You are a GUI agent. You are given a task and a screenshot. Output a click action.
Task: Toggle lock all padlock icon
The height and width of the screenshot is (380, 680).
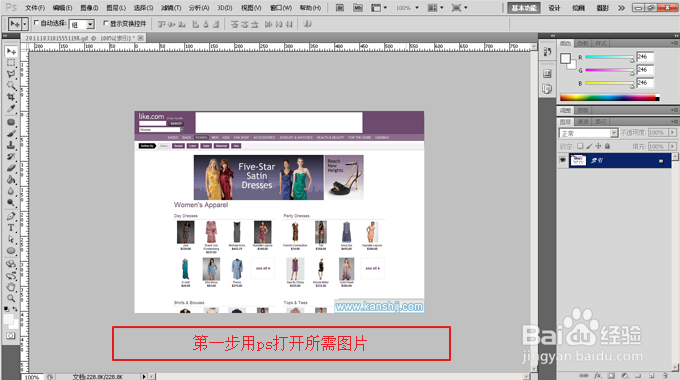tap(607, 146)
